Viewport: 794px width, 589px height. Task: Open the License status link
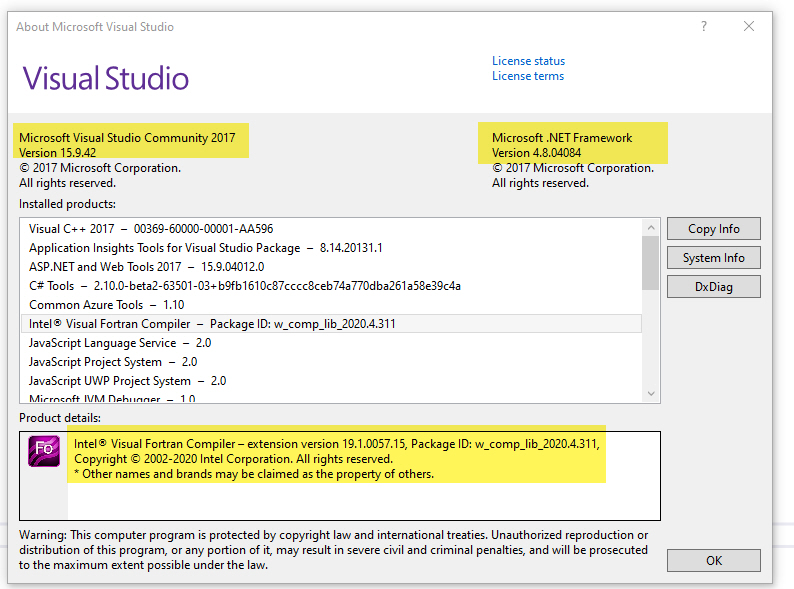[528, 61]
